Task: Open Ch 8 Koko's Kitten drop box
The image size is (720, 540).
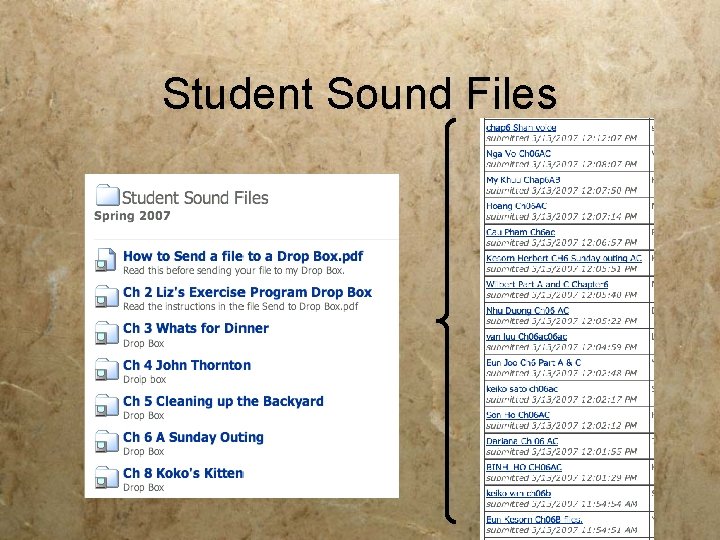Action: 183,473
